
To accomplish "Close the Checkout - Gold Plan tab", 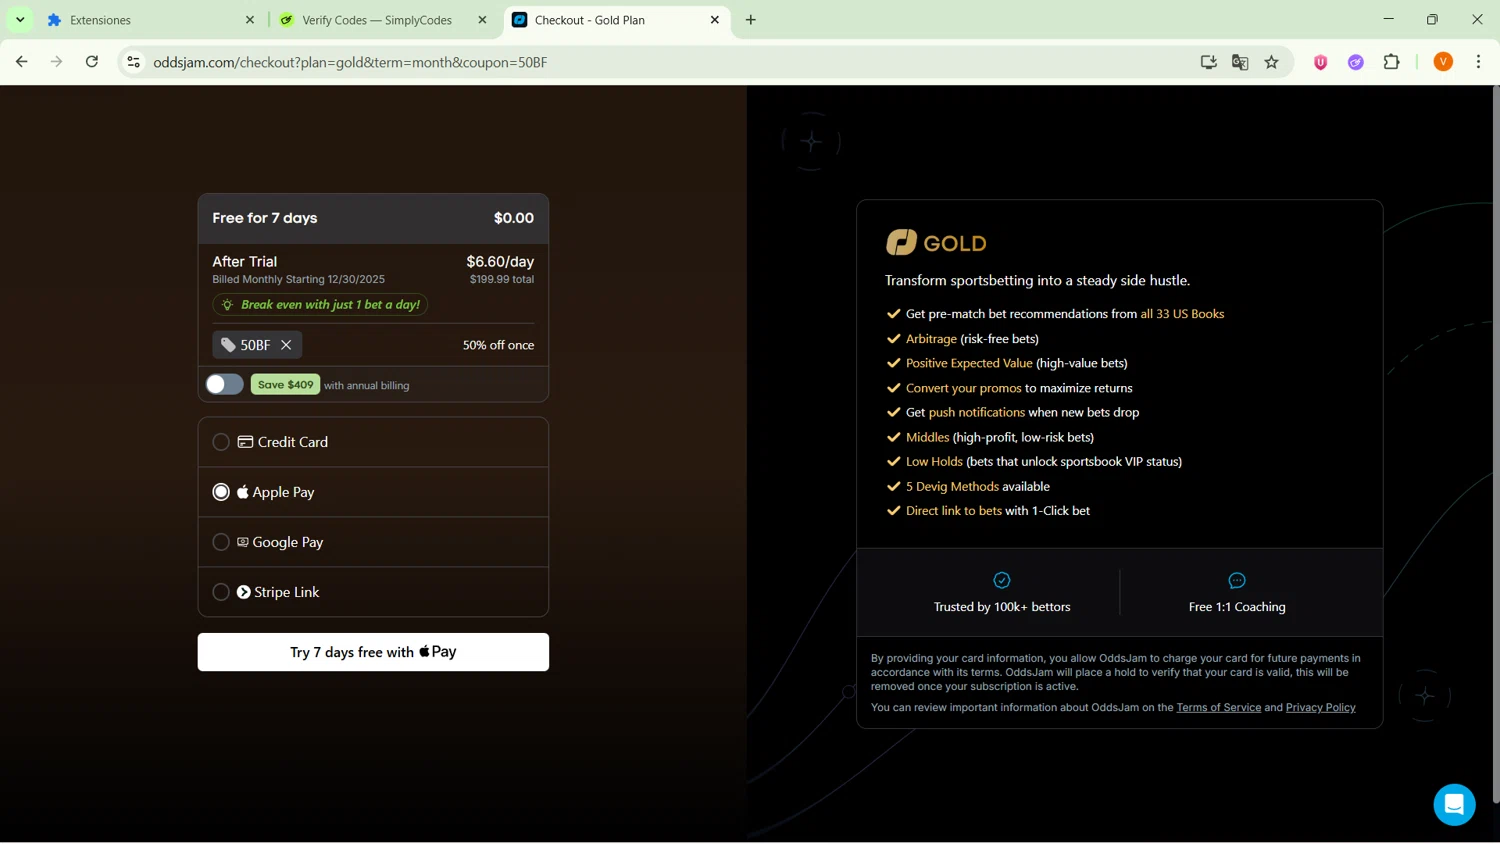I will click(715, 20).
